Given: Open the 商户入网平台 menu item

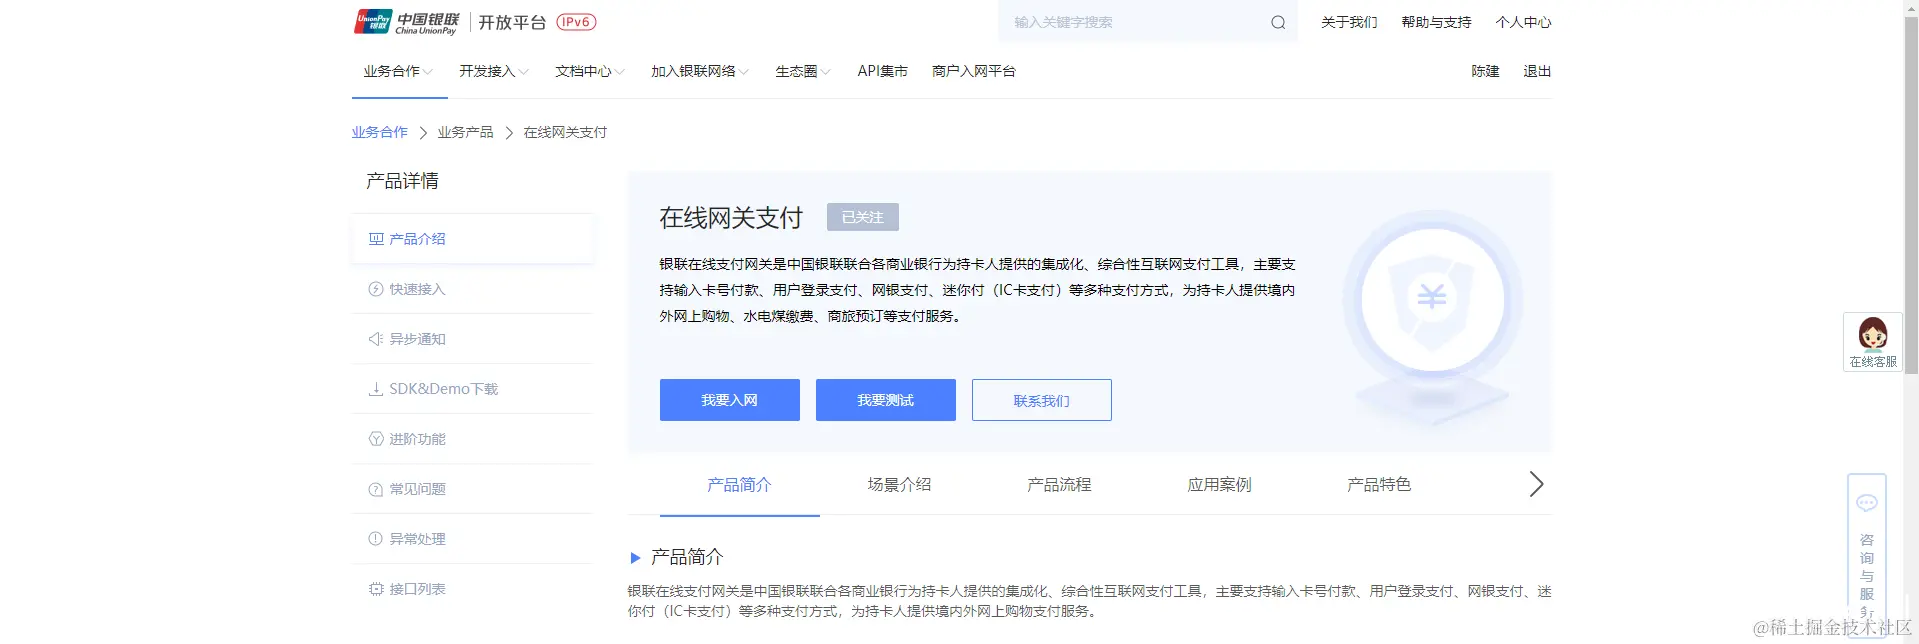Looking at the screenshot, I should coord(974,71).
